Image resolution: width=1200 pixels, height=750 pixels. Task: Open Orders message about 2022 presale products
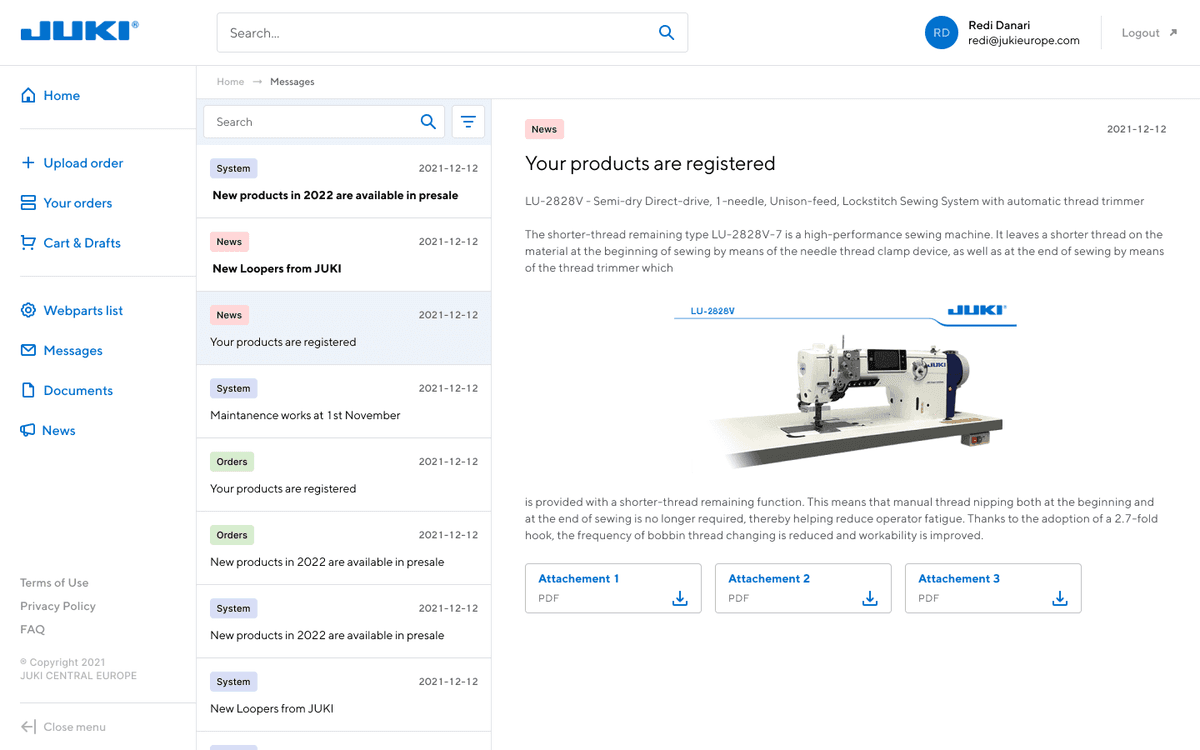(344, 548)
